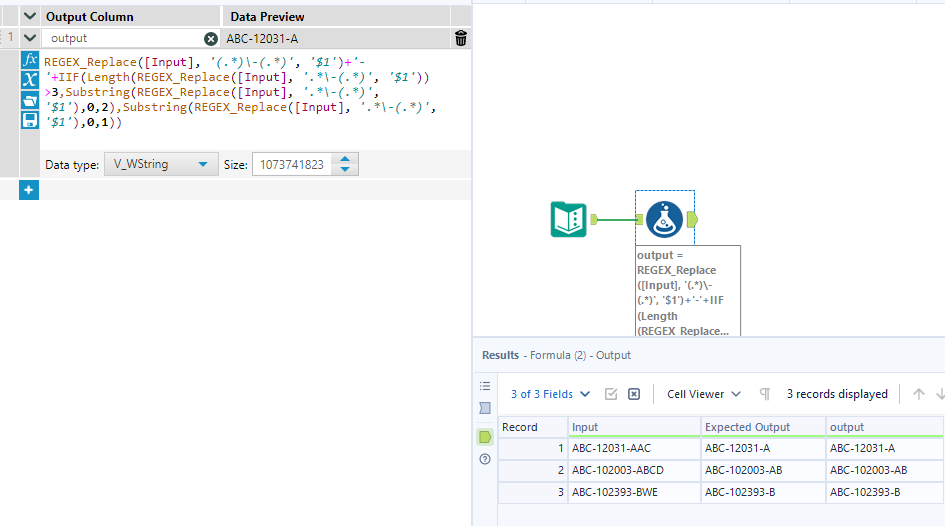Viewport: 945px width, 526px height.
Task: Click the Formula tool annotation text box
Action: pos(688,292)
